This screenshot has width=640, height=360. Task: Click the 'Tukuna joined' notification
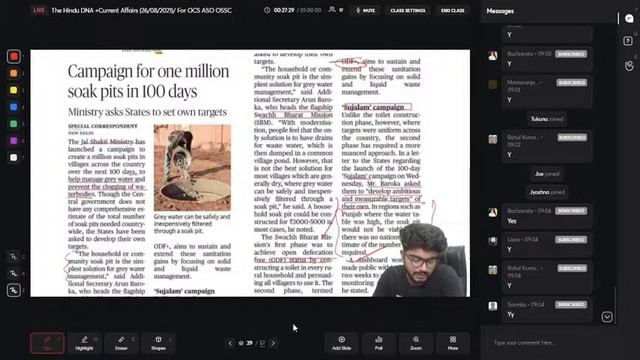pyautogui.click(x=547, y=119)
